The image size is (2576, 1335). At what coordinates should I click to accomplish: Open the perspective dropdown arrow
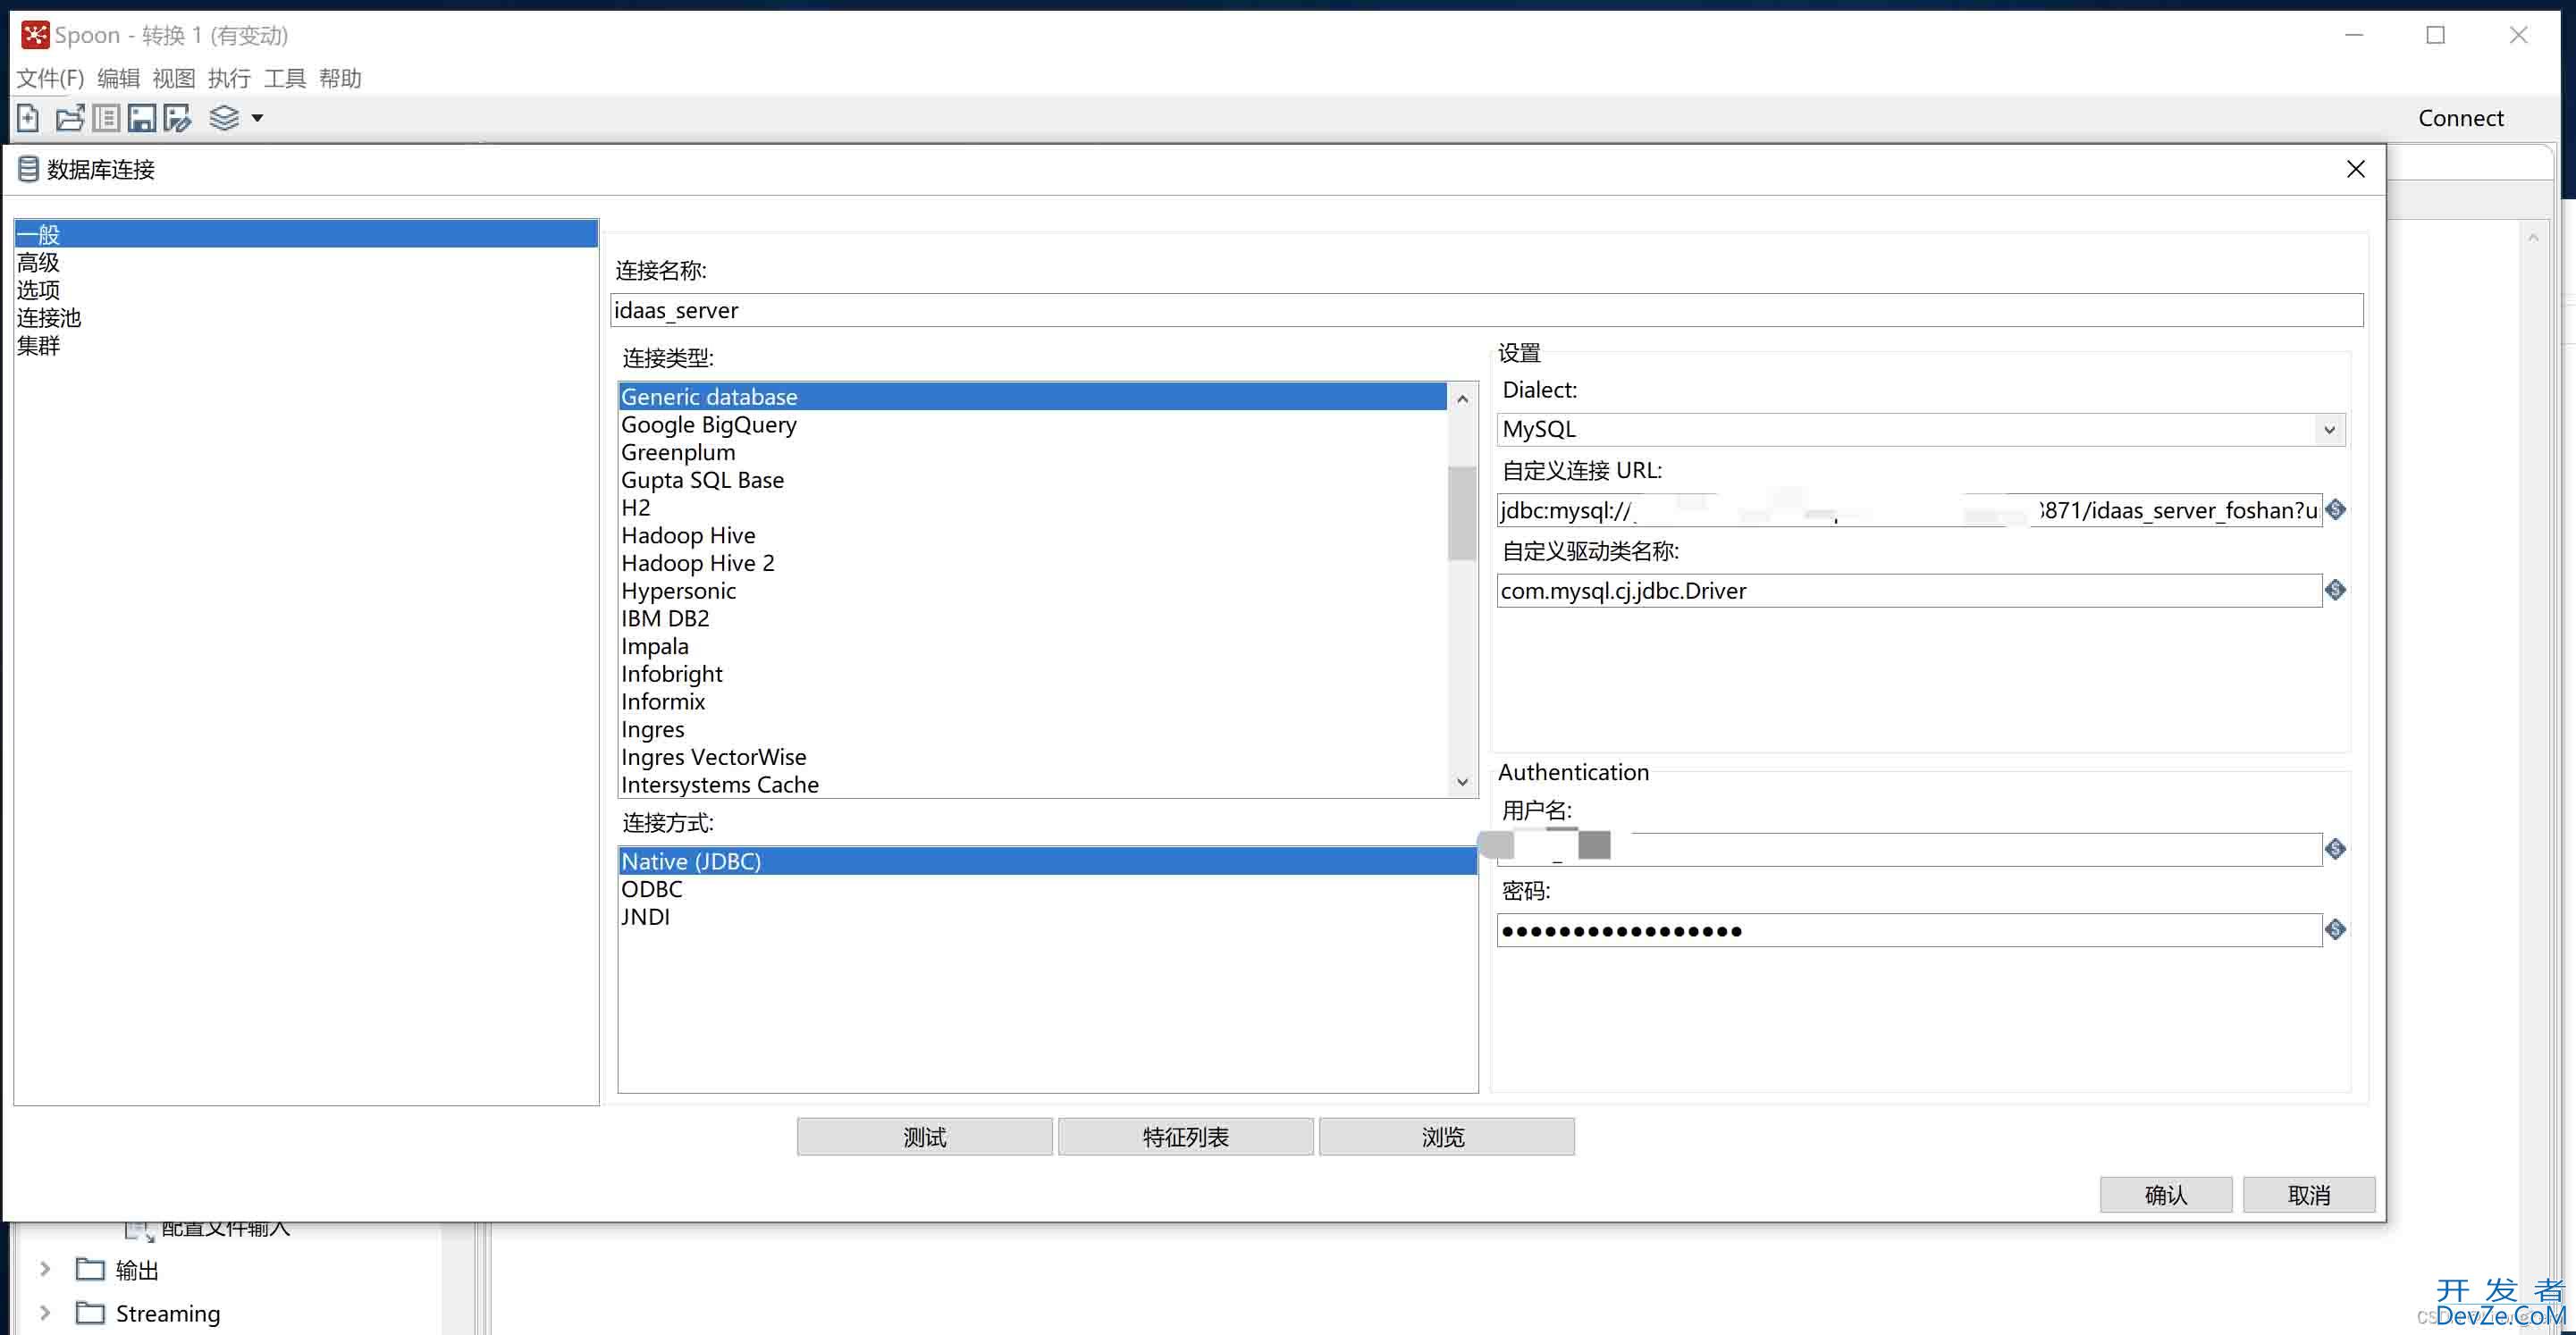(x=257, y=118)
